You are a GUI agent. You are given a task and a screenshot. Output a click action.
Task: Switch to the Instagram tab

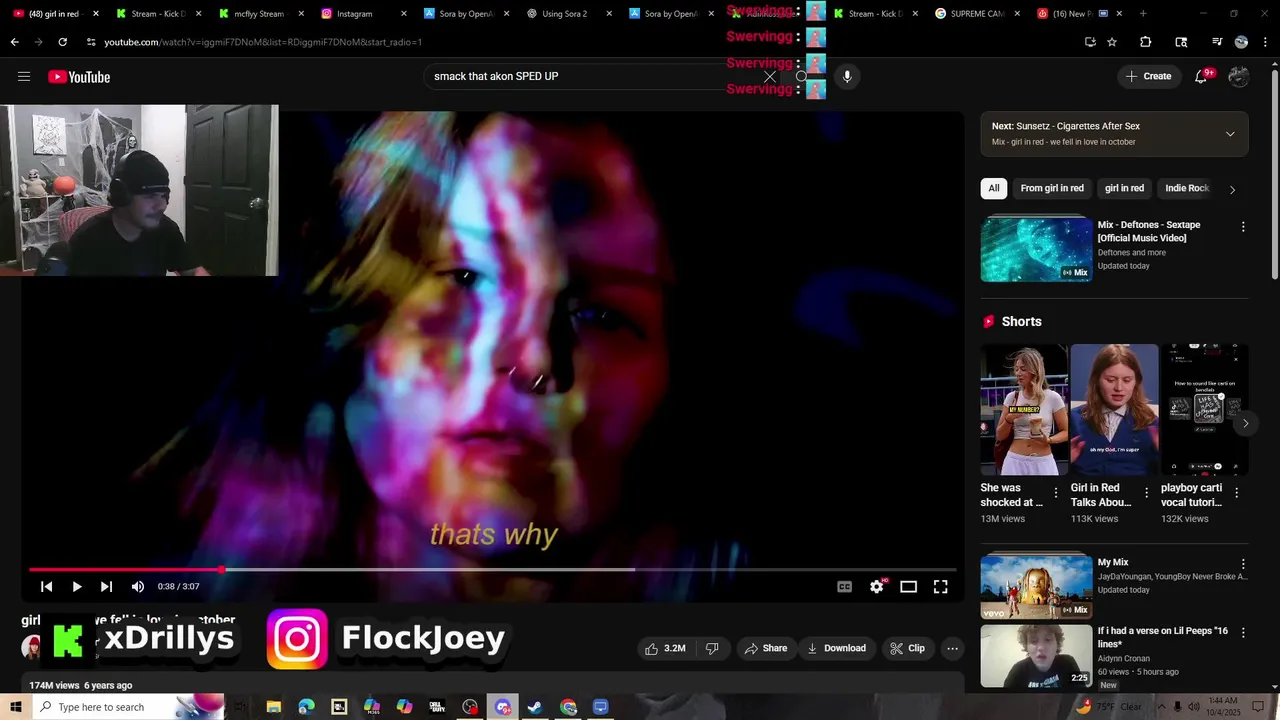pyautogui.click(x=364, y=14)
